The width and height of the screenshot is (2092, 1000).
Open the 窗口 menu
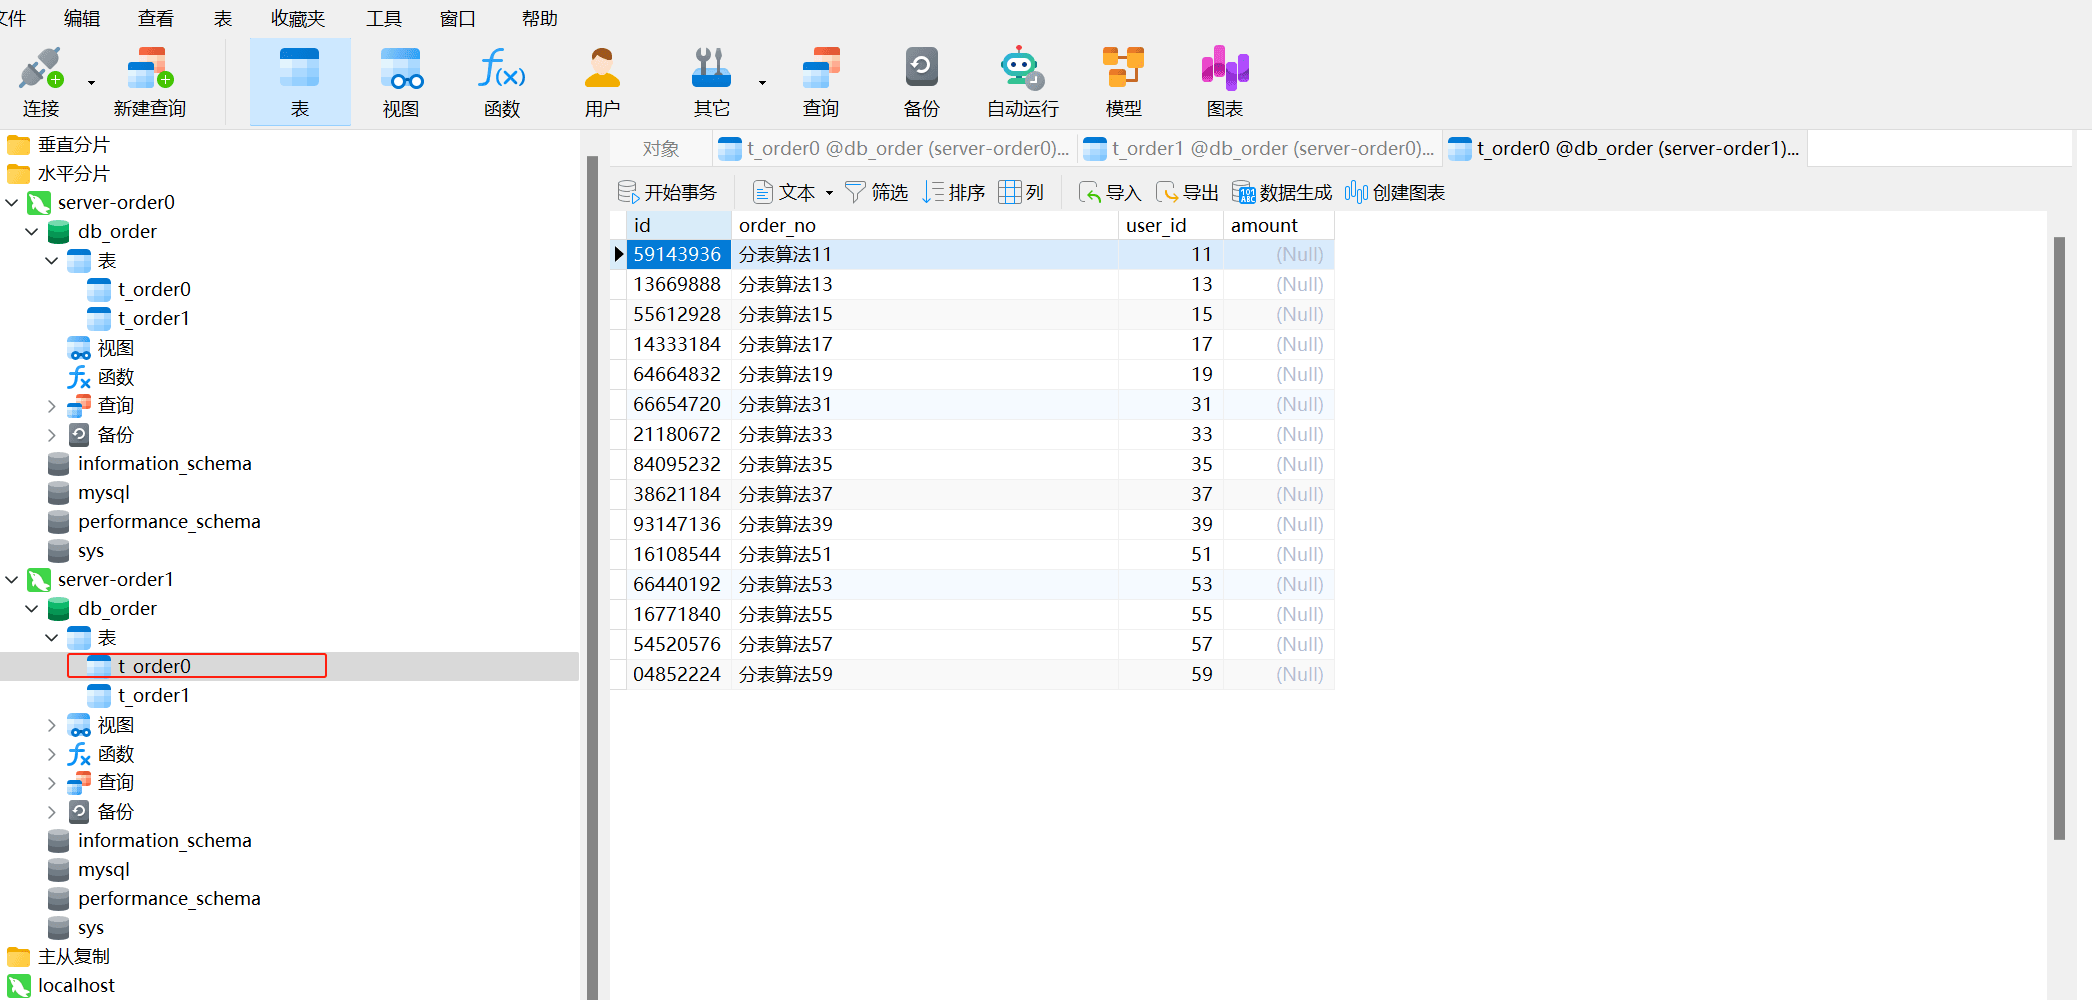[458, 18]
